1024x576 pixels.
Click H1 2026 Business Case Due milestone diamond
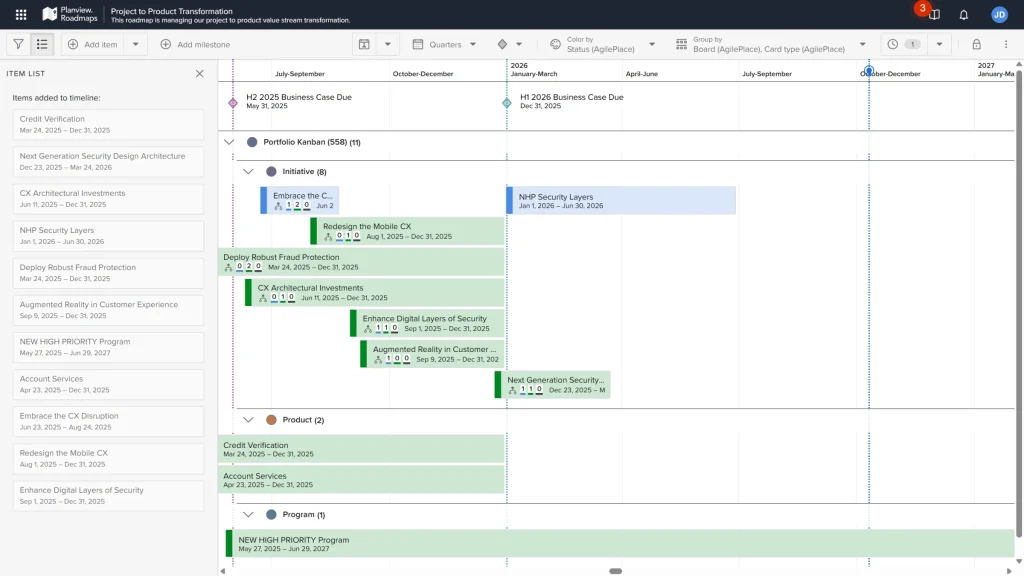507,103
